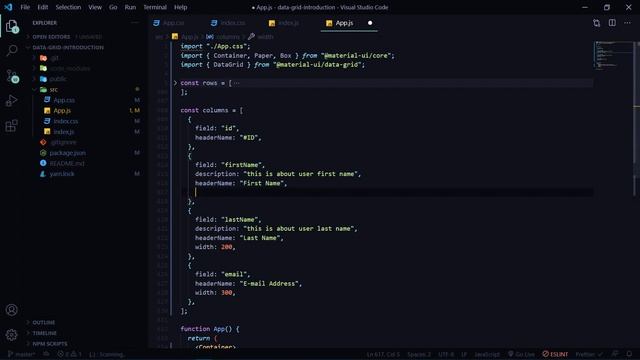Open the Edit menu
640x360 pixels.
click(42, 7)
